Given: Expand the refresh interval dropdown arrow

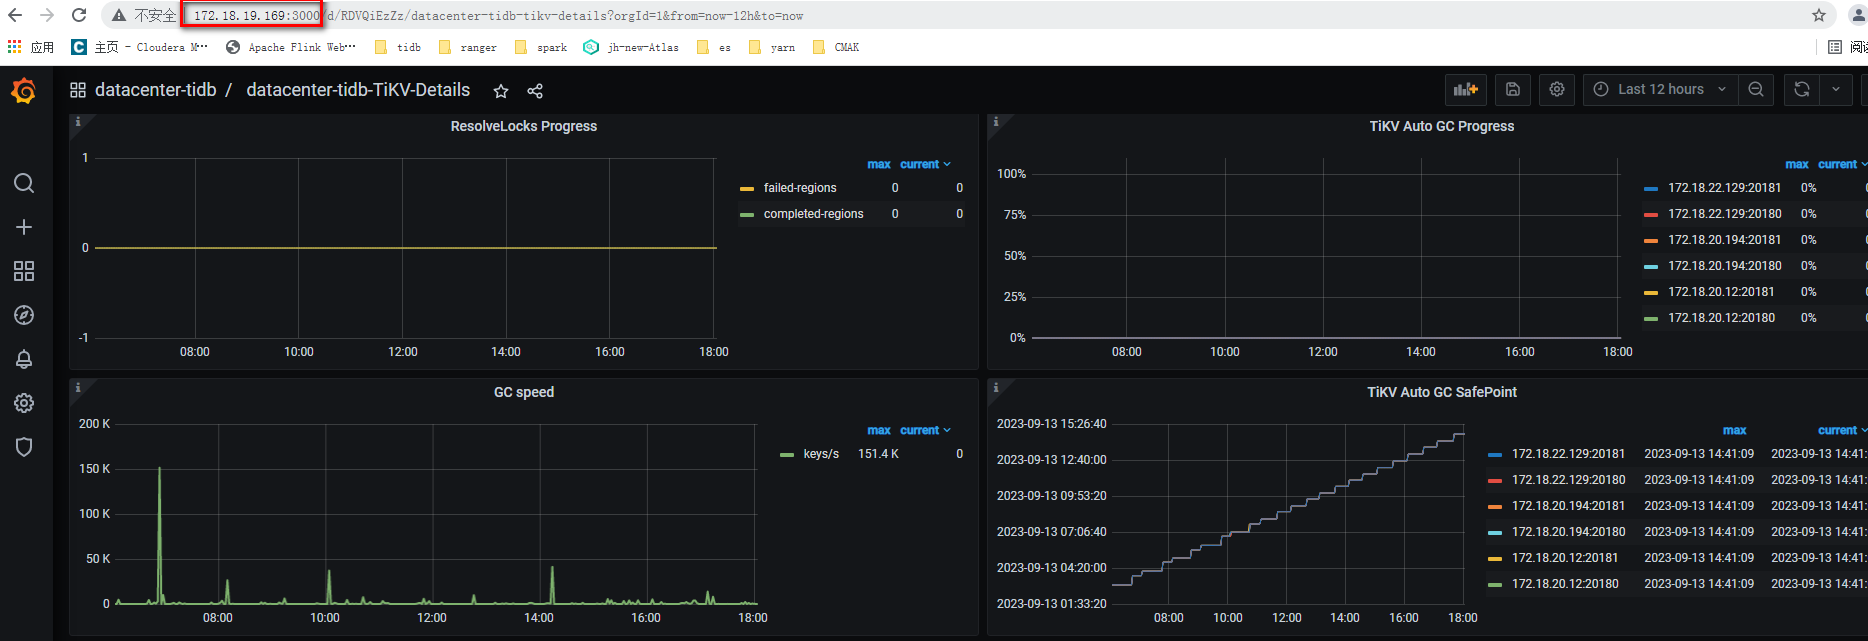Looking at the screenshot, I should (x=1836, y=90).
